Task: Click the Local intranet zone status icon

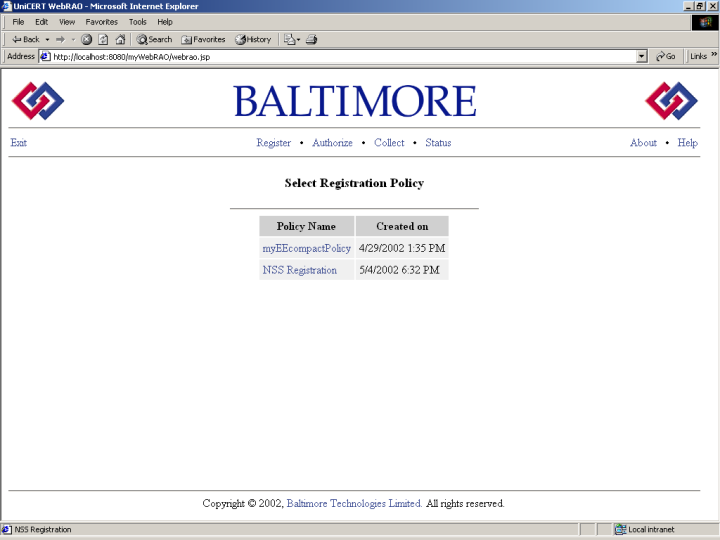Action: (620, 529)
